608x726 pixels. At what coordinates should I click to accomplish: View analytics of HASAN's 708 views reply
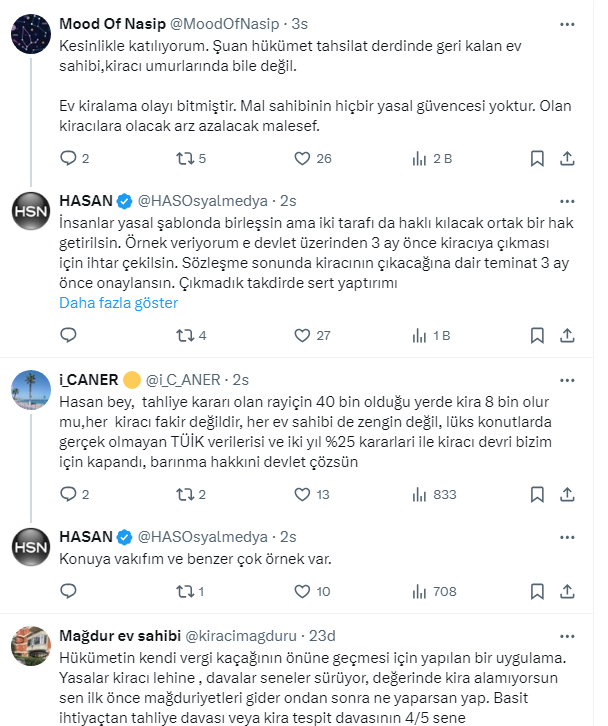(x=420, y=591)
